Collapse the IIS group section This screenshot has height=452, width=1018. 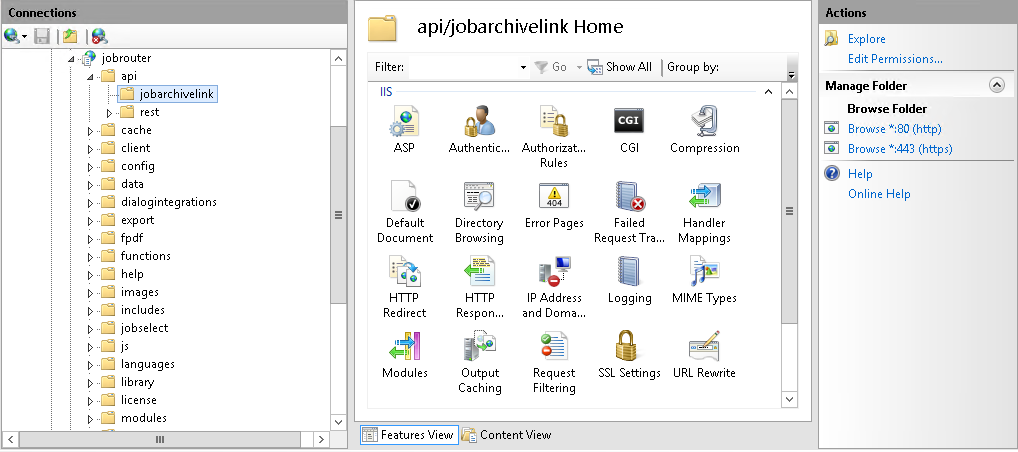(x=768, y=92)
